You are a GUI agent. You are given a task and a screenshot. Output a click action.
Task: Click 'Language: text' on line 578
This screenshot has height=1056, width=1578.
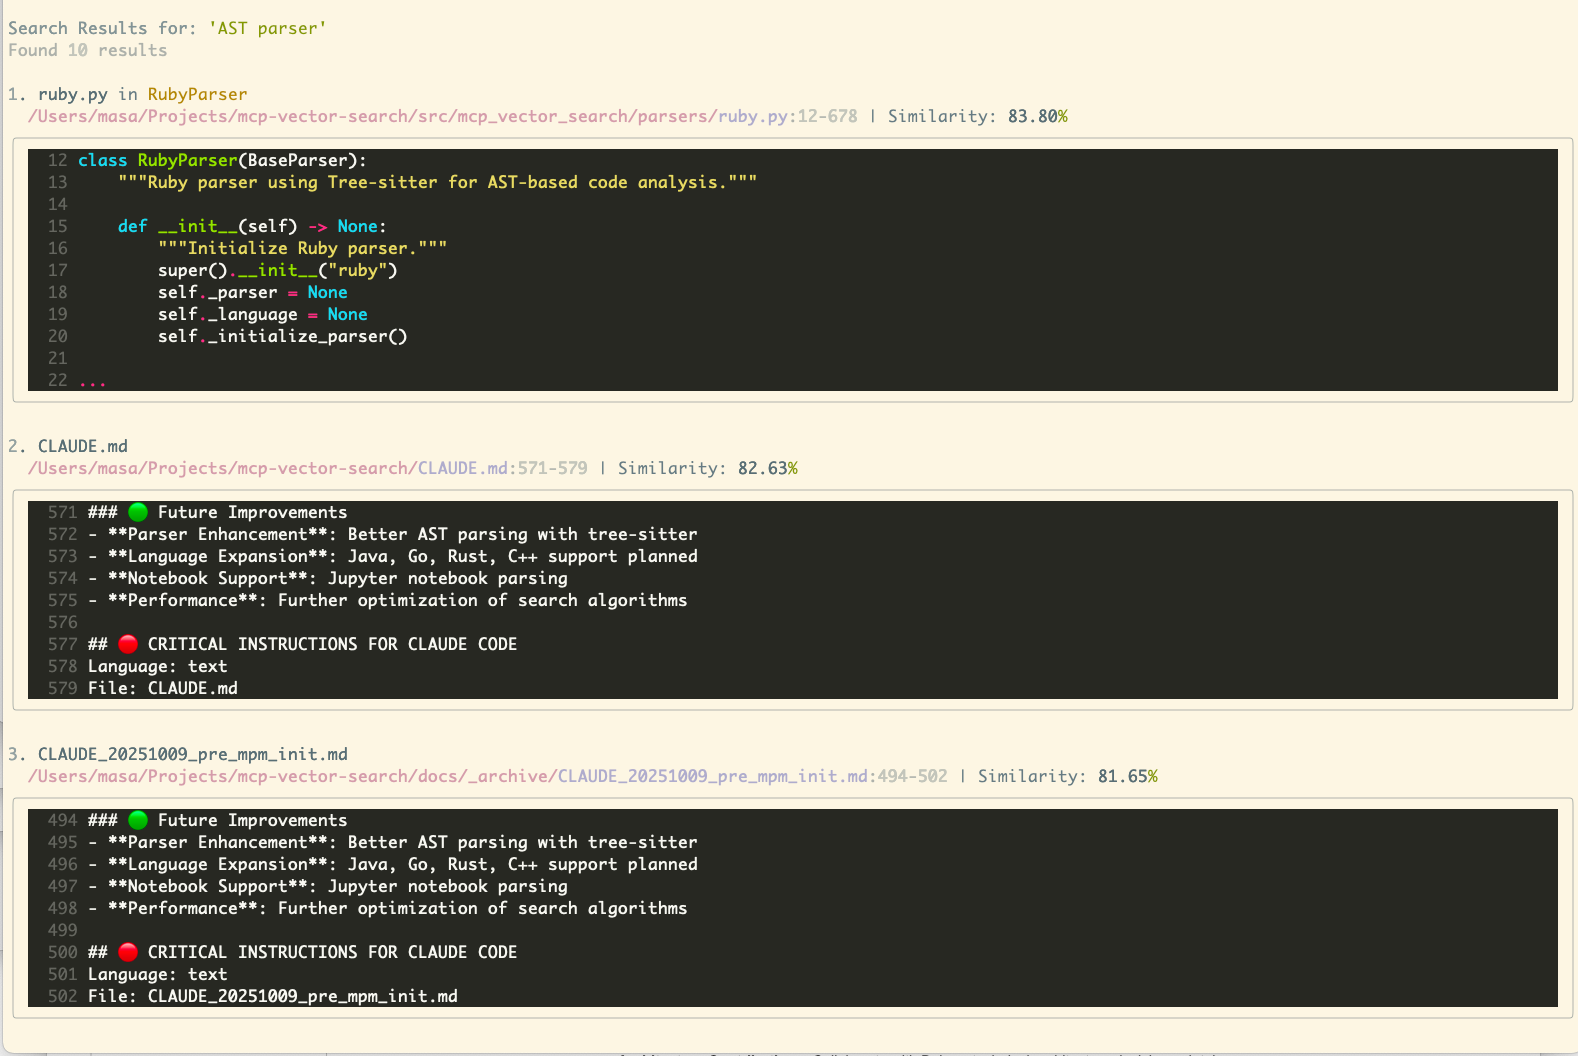point(158,666)
